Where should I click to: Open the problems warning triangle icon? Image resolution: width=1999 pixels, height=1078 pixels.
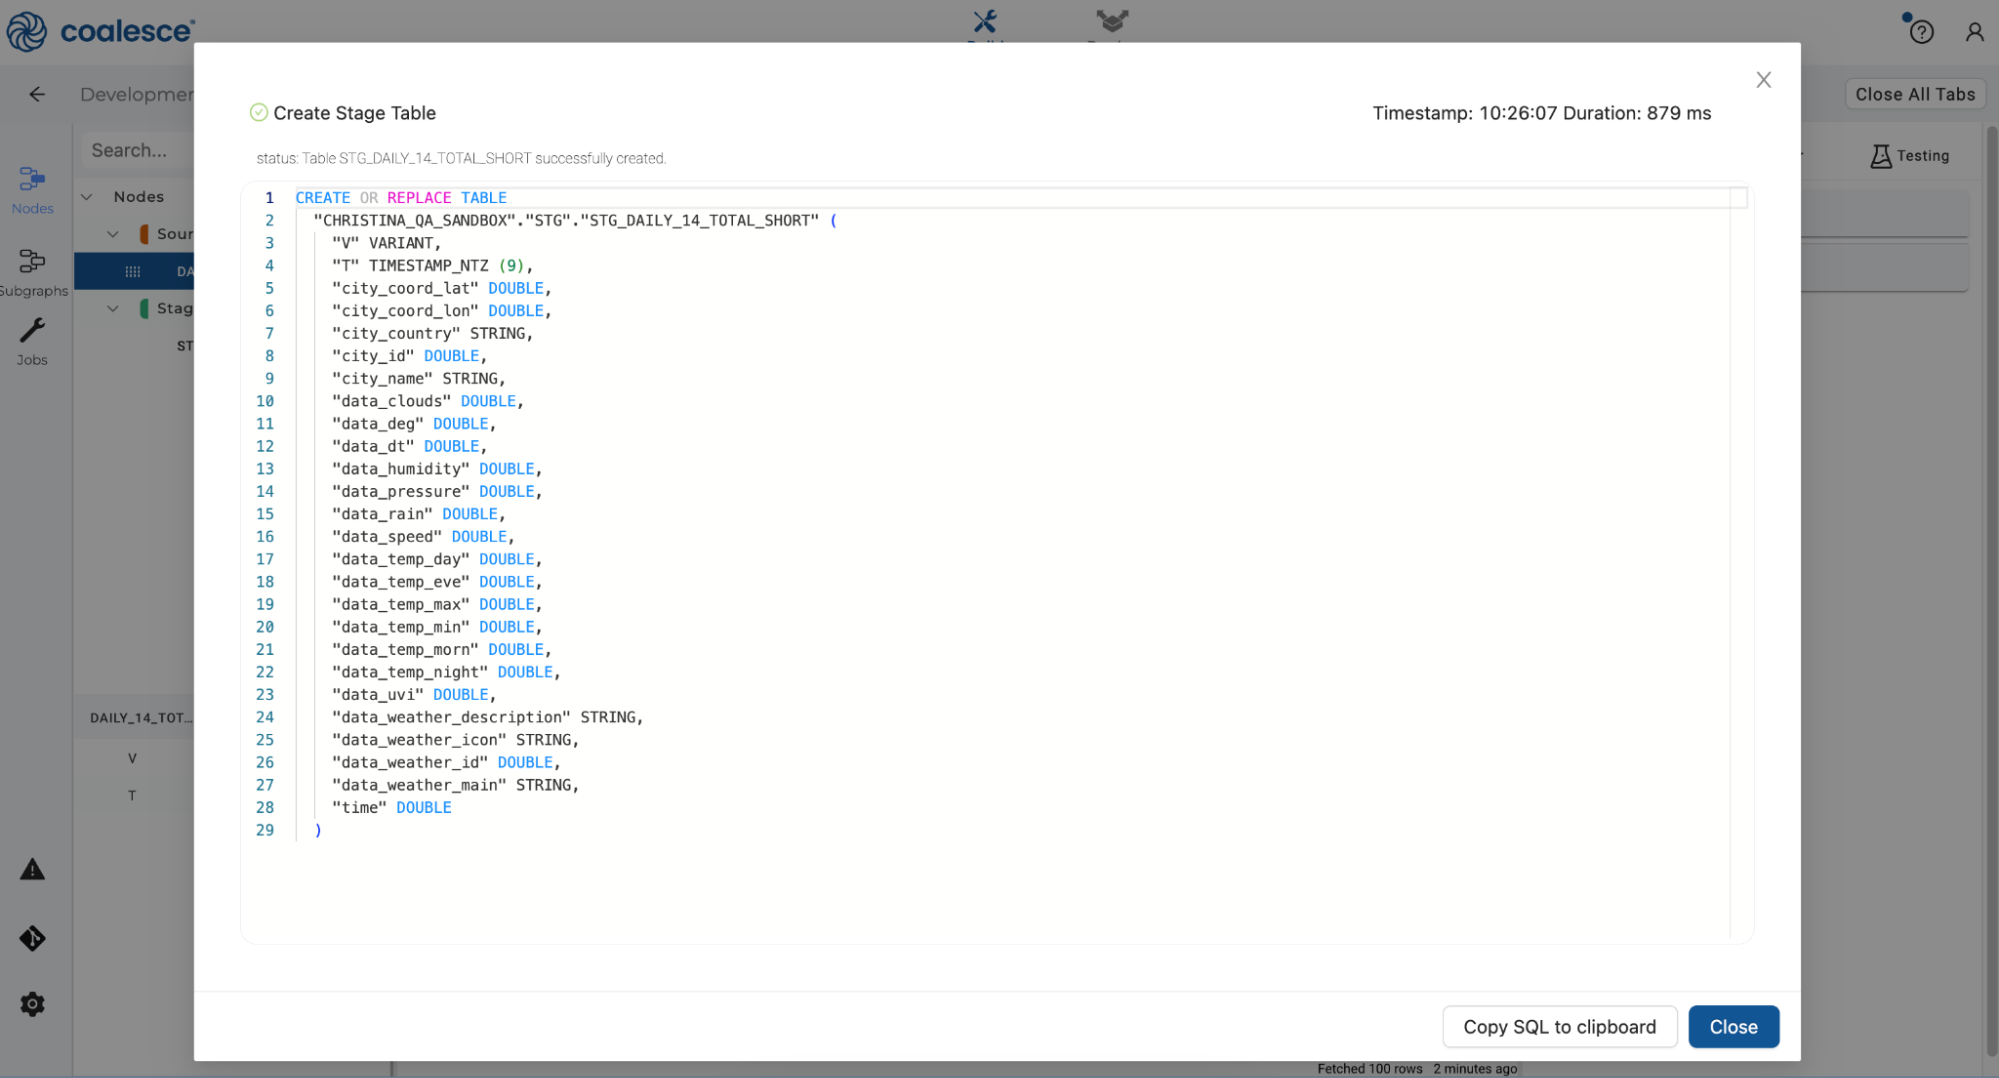tap(32, 869)
